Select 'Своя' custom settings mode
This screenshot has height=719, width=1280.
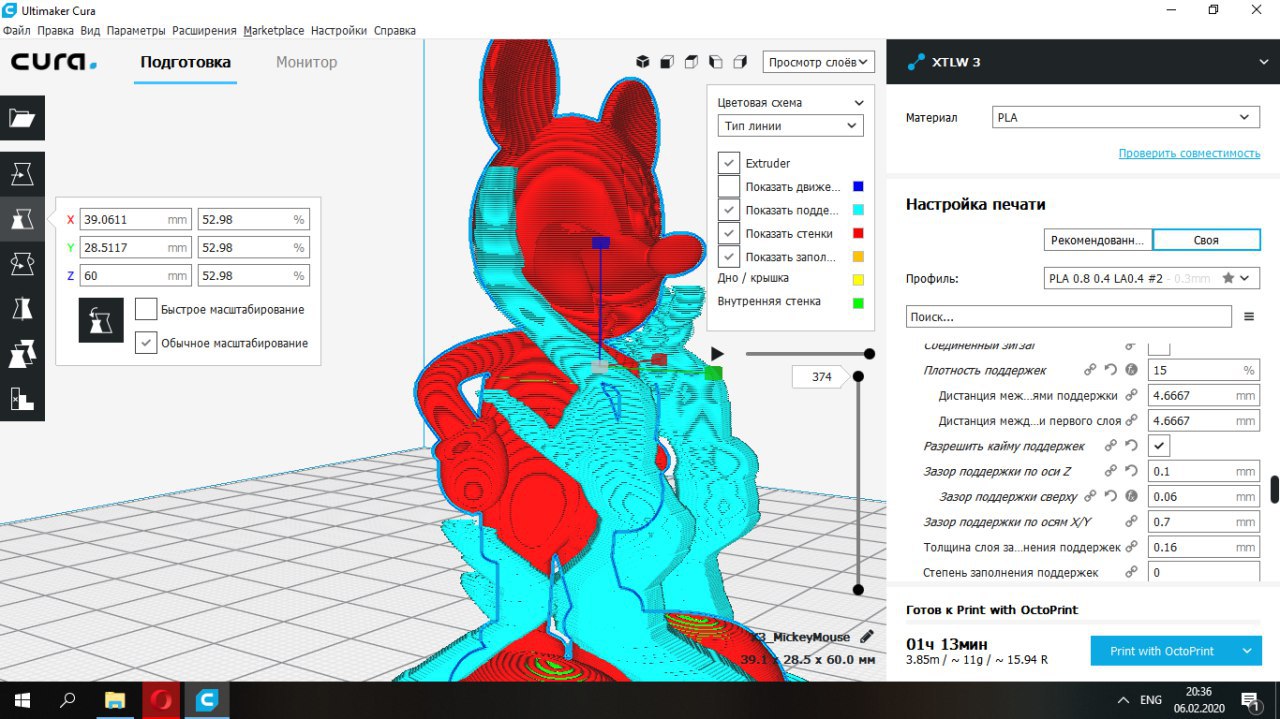tap(1206, 240)
